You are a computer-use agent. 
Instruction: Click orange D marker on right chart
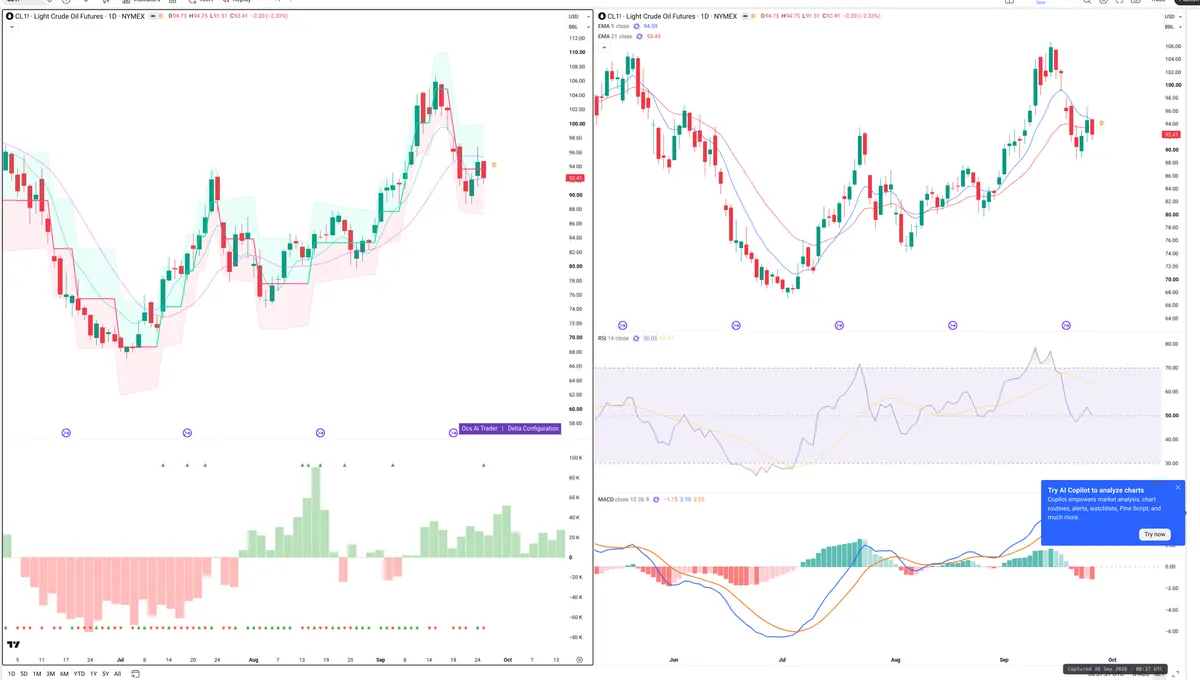(x=1101, y=122)
